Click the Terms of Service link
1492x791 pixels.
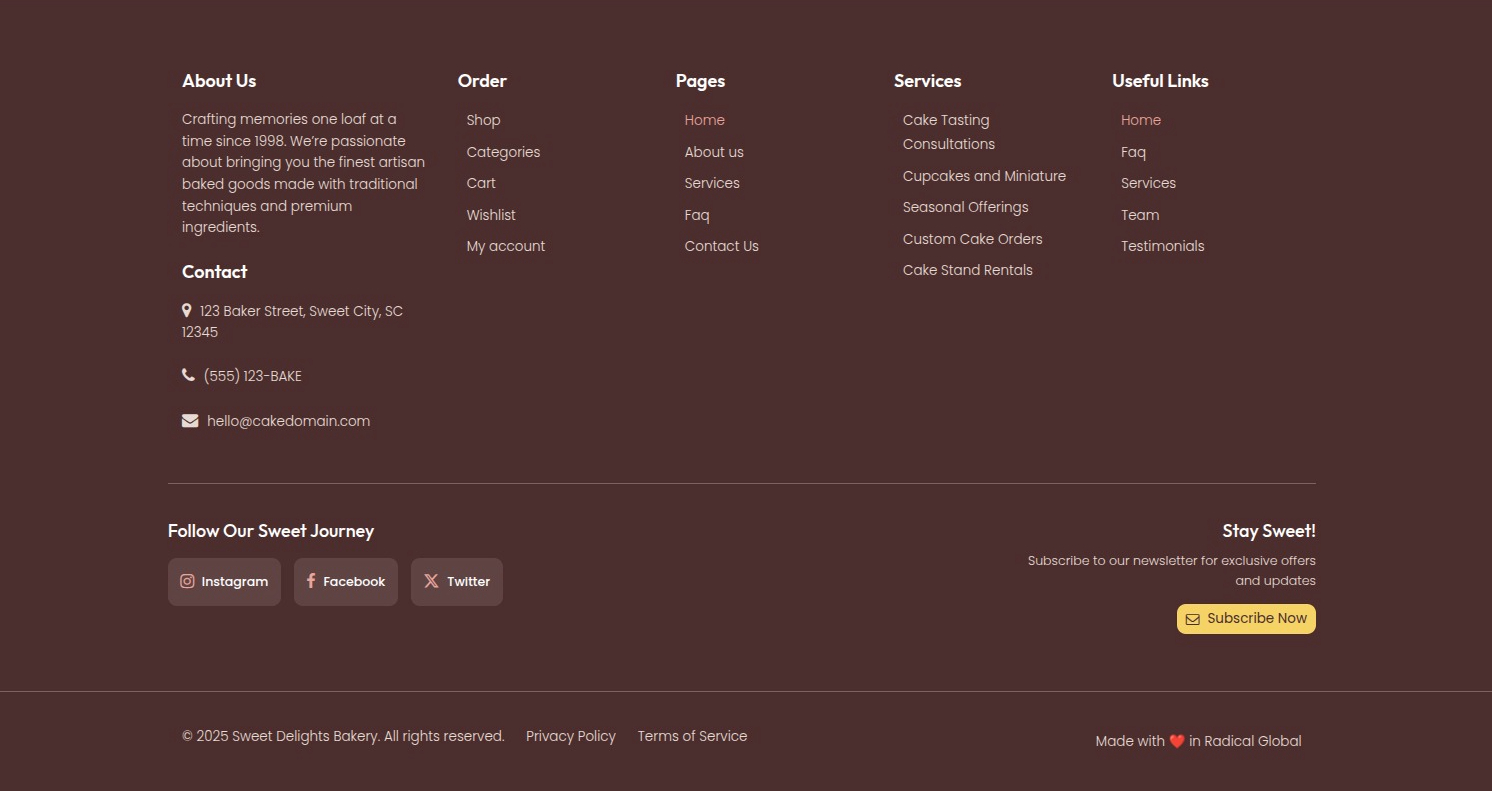(x=692, y=736)
